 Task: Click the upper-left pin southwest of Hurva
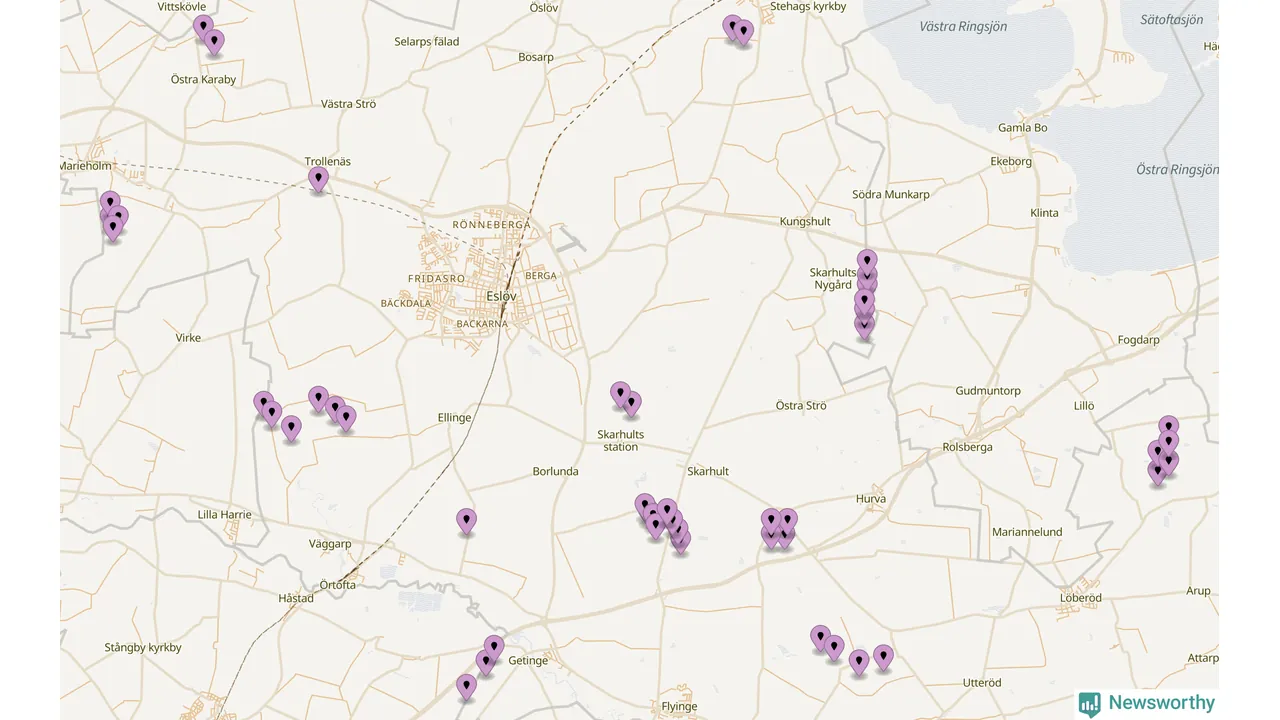pos(770,521)
